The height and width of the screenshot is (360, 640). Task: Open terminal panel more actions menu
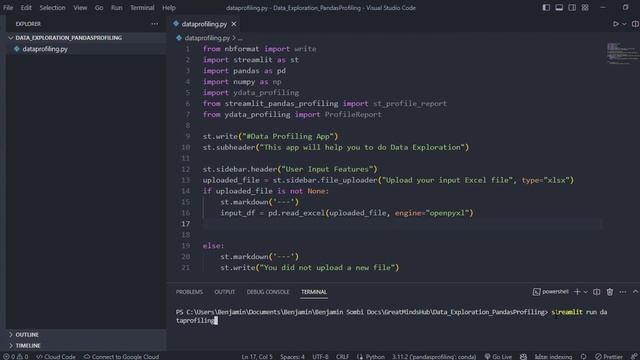click(622, 291)
